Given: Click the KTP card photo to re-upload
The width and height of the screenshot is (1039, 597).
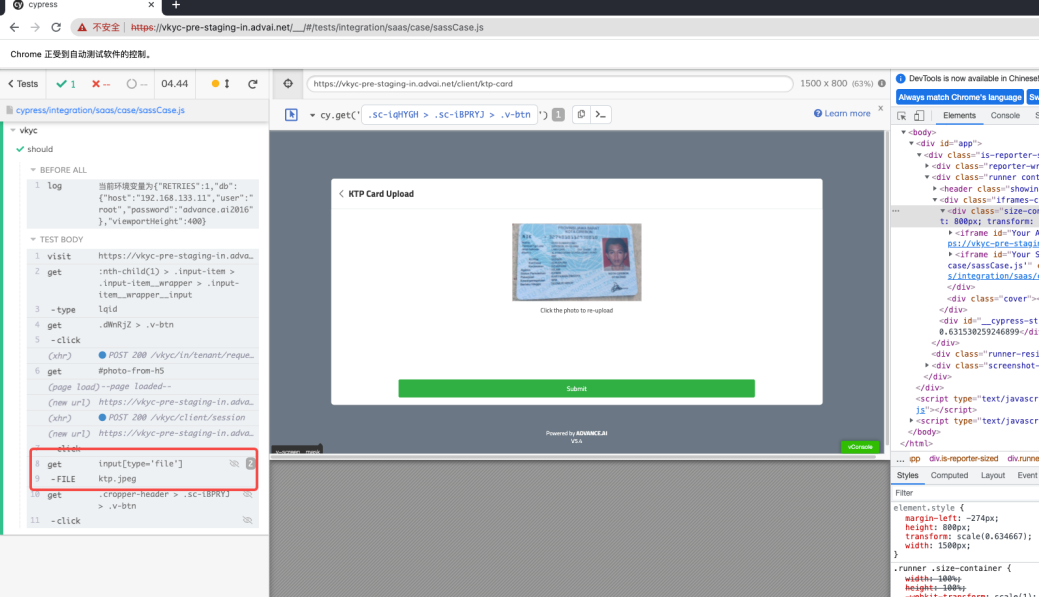Looking at the screenshot, I should (576, 262).
